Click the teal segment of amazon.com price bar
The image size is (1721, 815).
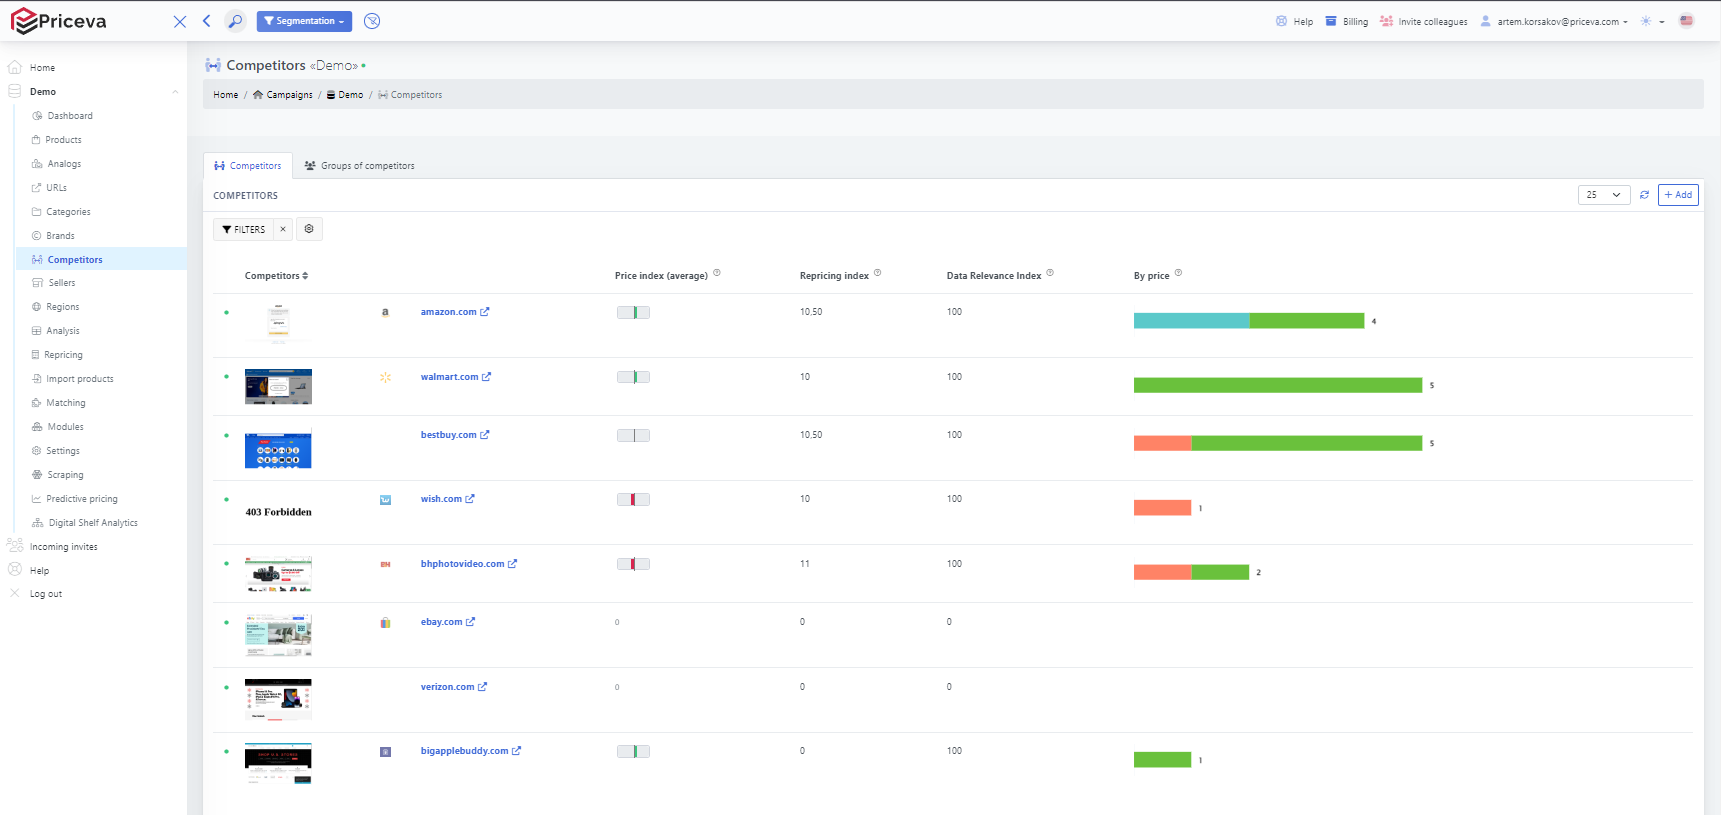(1192, 321)
